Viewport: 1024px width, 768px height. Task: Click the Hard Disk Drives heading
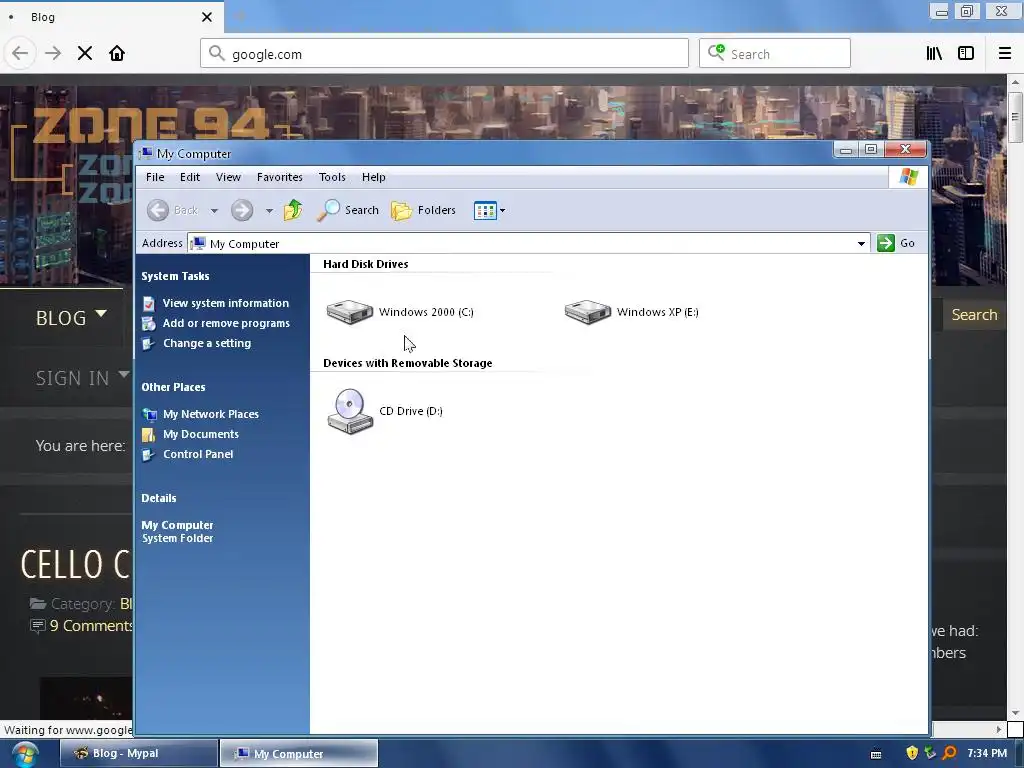pyautogui.click(x=366, y=264)
